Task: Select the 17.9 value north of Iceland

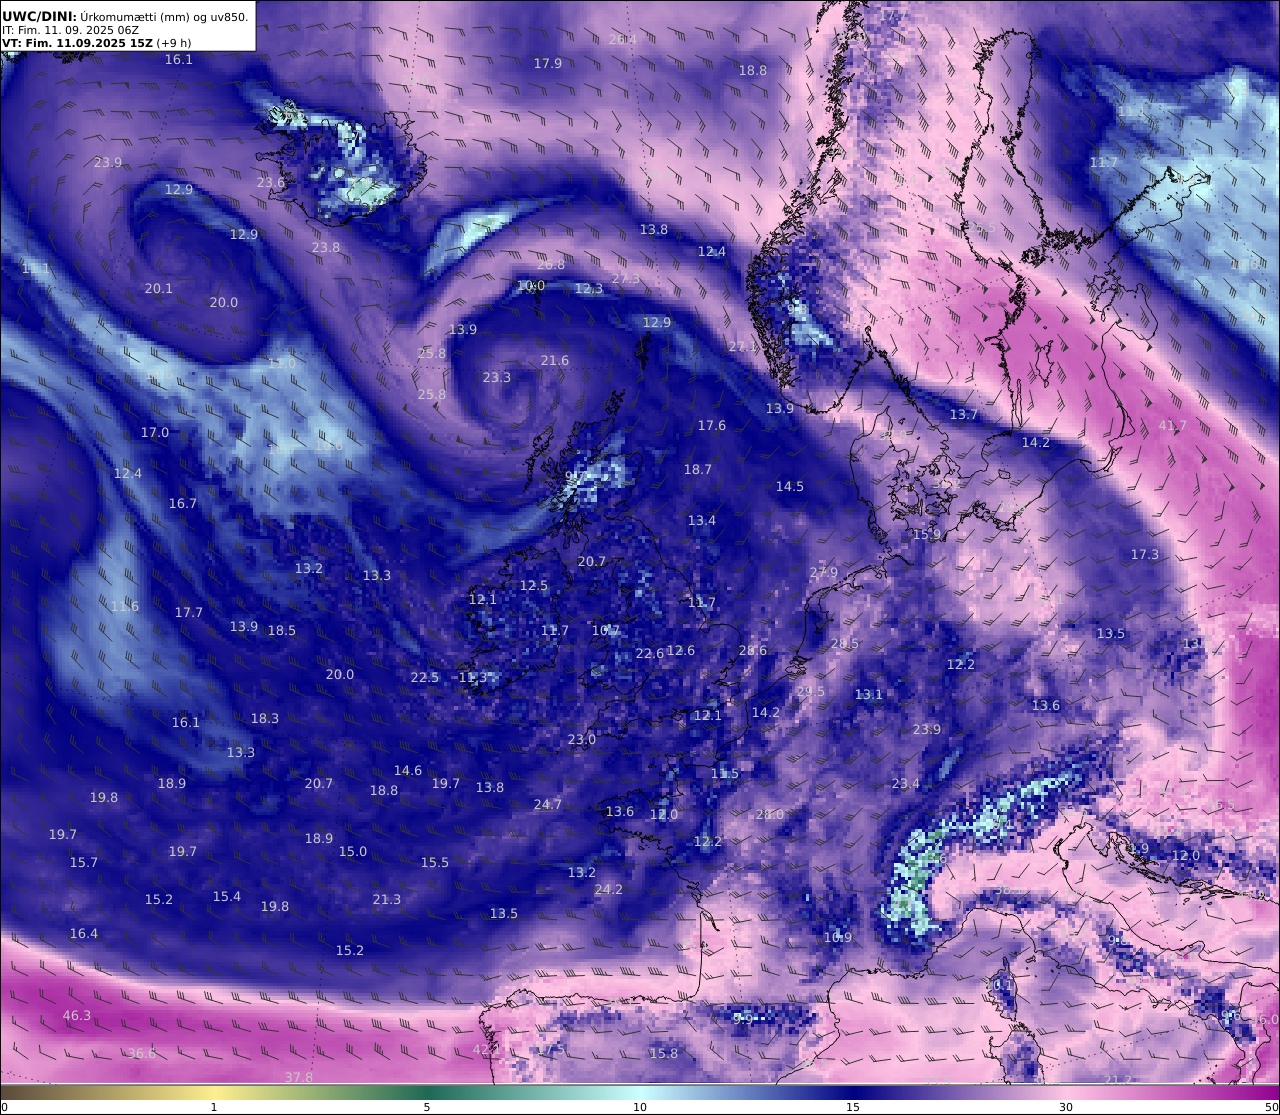Action: (x=547, y=63)
